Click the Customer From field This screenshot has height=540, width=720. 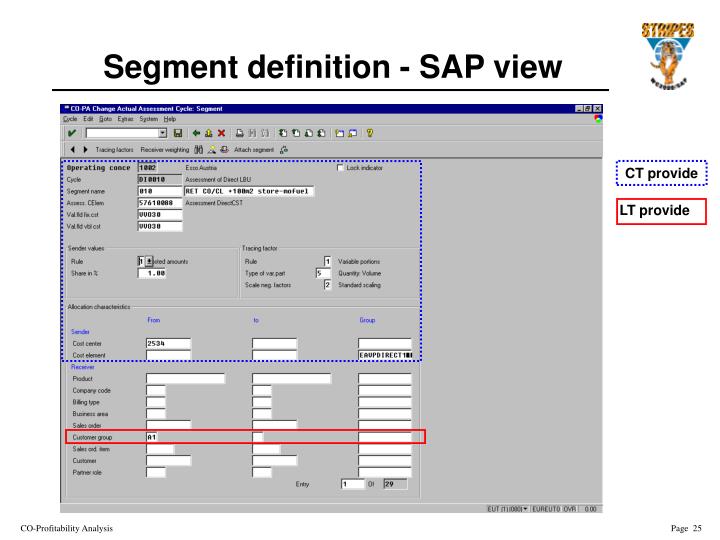coord(168,461)
